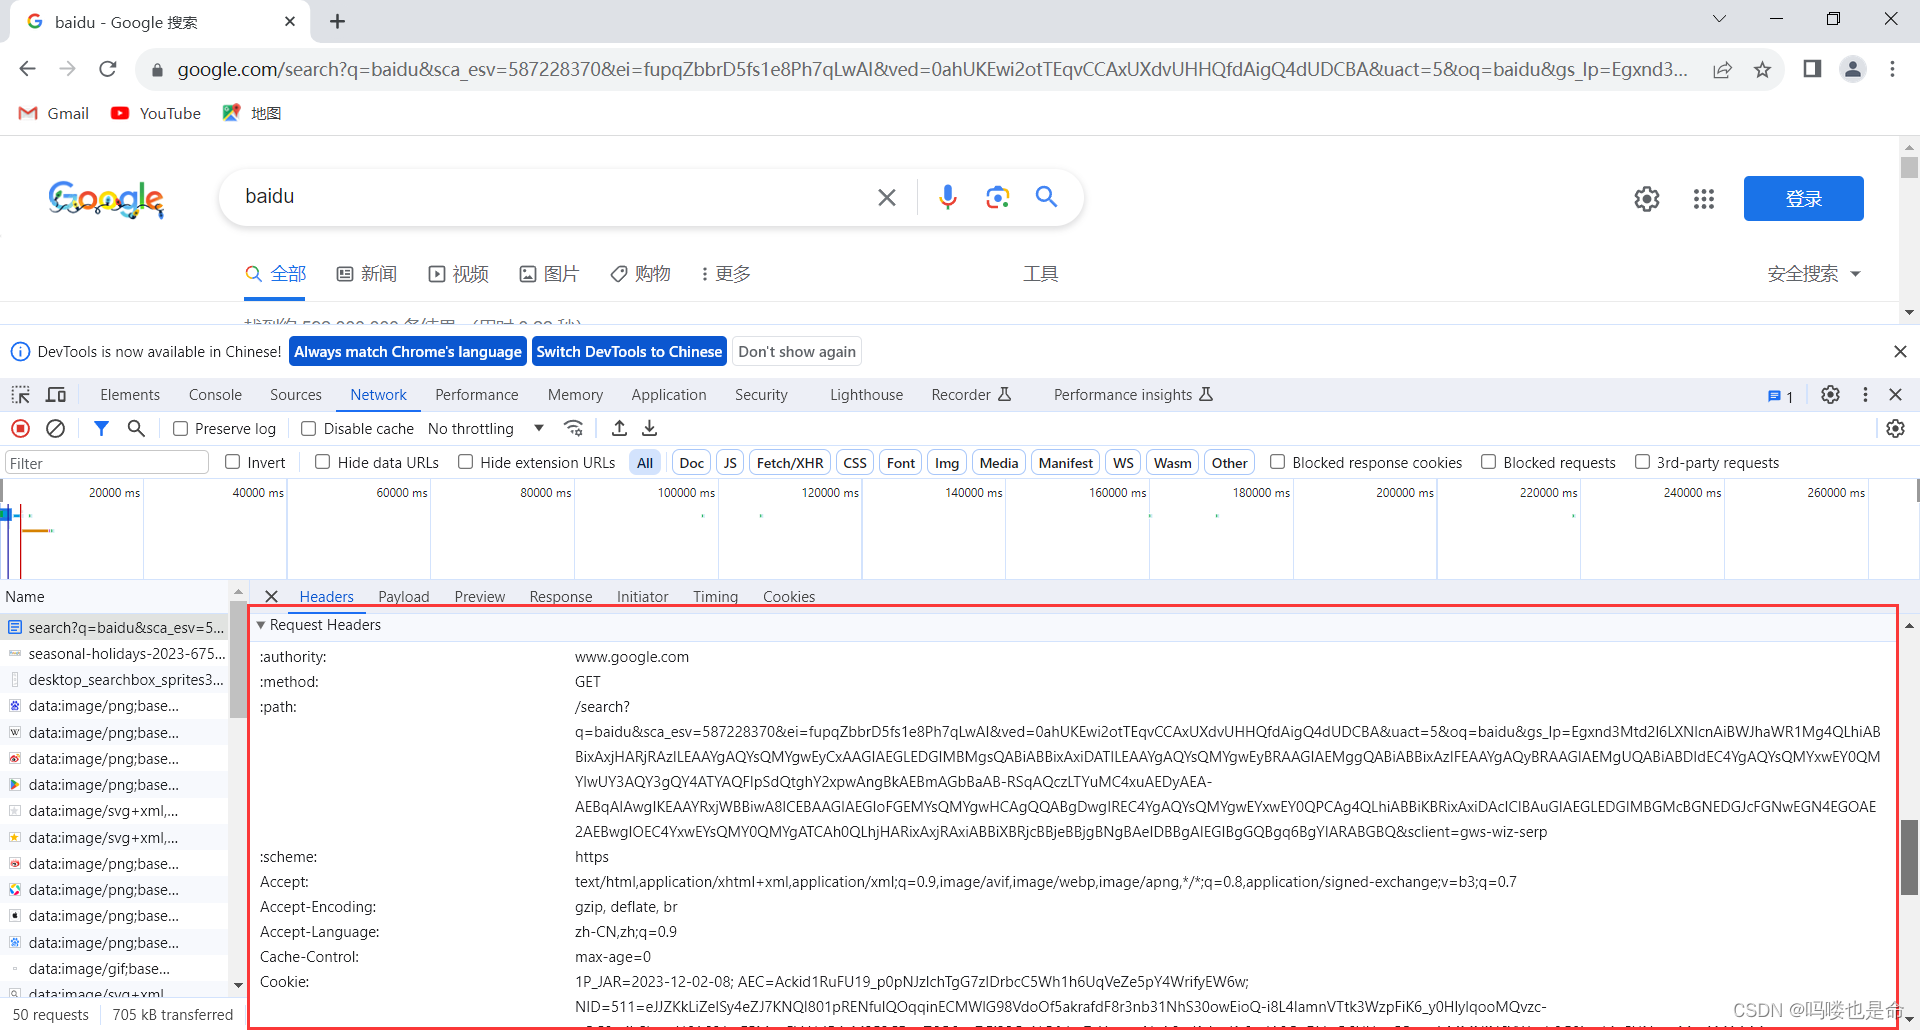The width and height of the screenshot is (1920, 1030).
Task: Dismiss the DevTools language infobar
Action: coord(1900,351)
